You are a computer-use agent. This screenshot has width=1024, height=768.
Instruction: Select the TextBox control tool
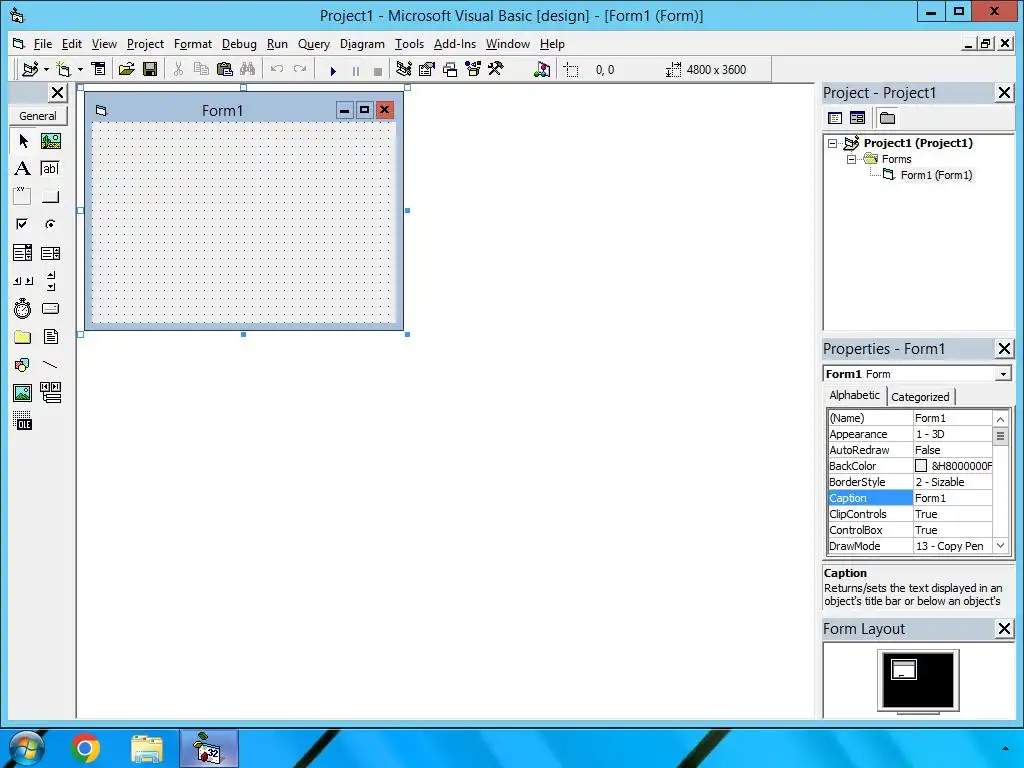click(51, 168)
